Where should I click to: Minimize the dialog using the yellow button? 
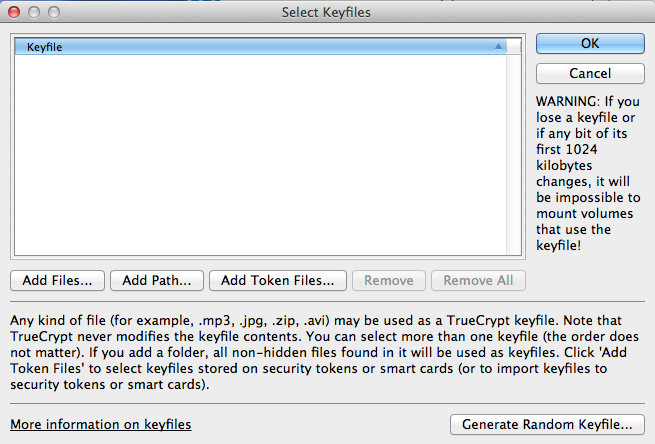(x=33, y=13)
